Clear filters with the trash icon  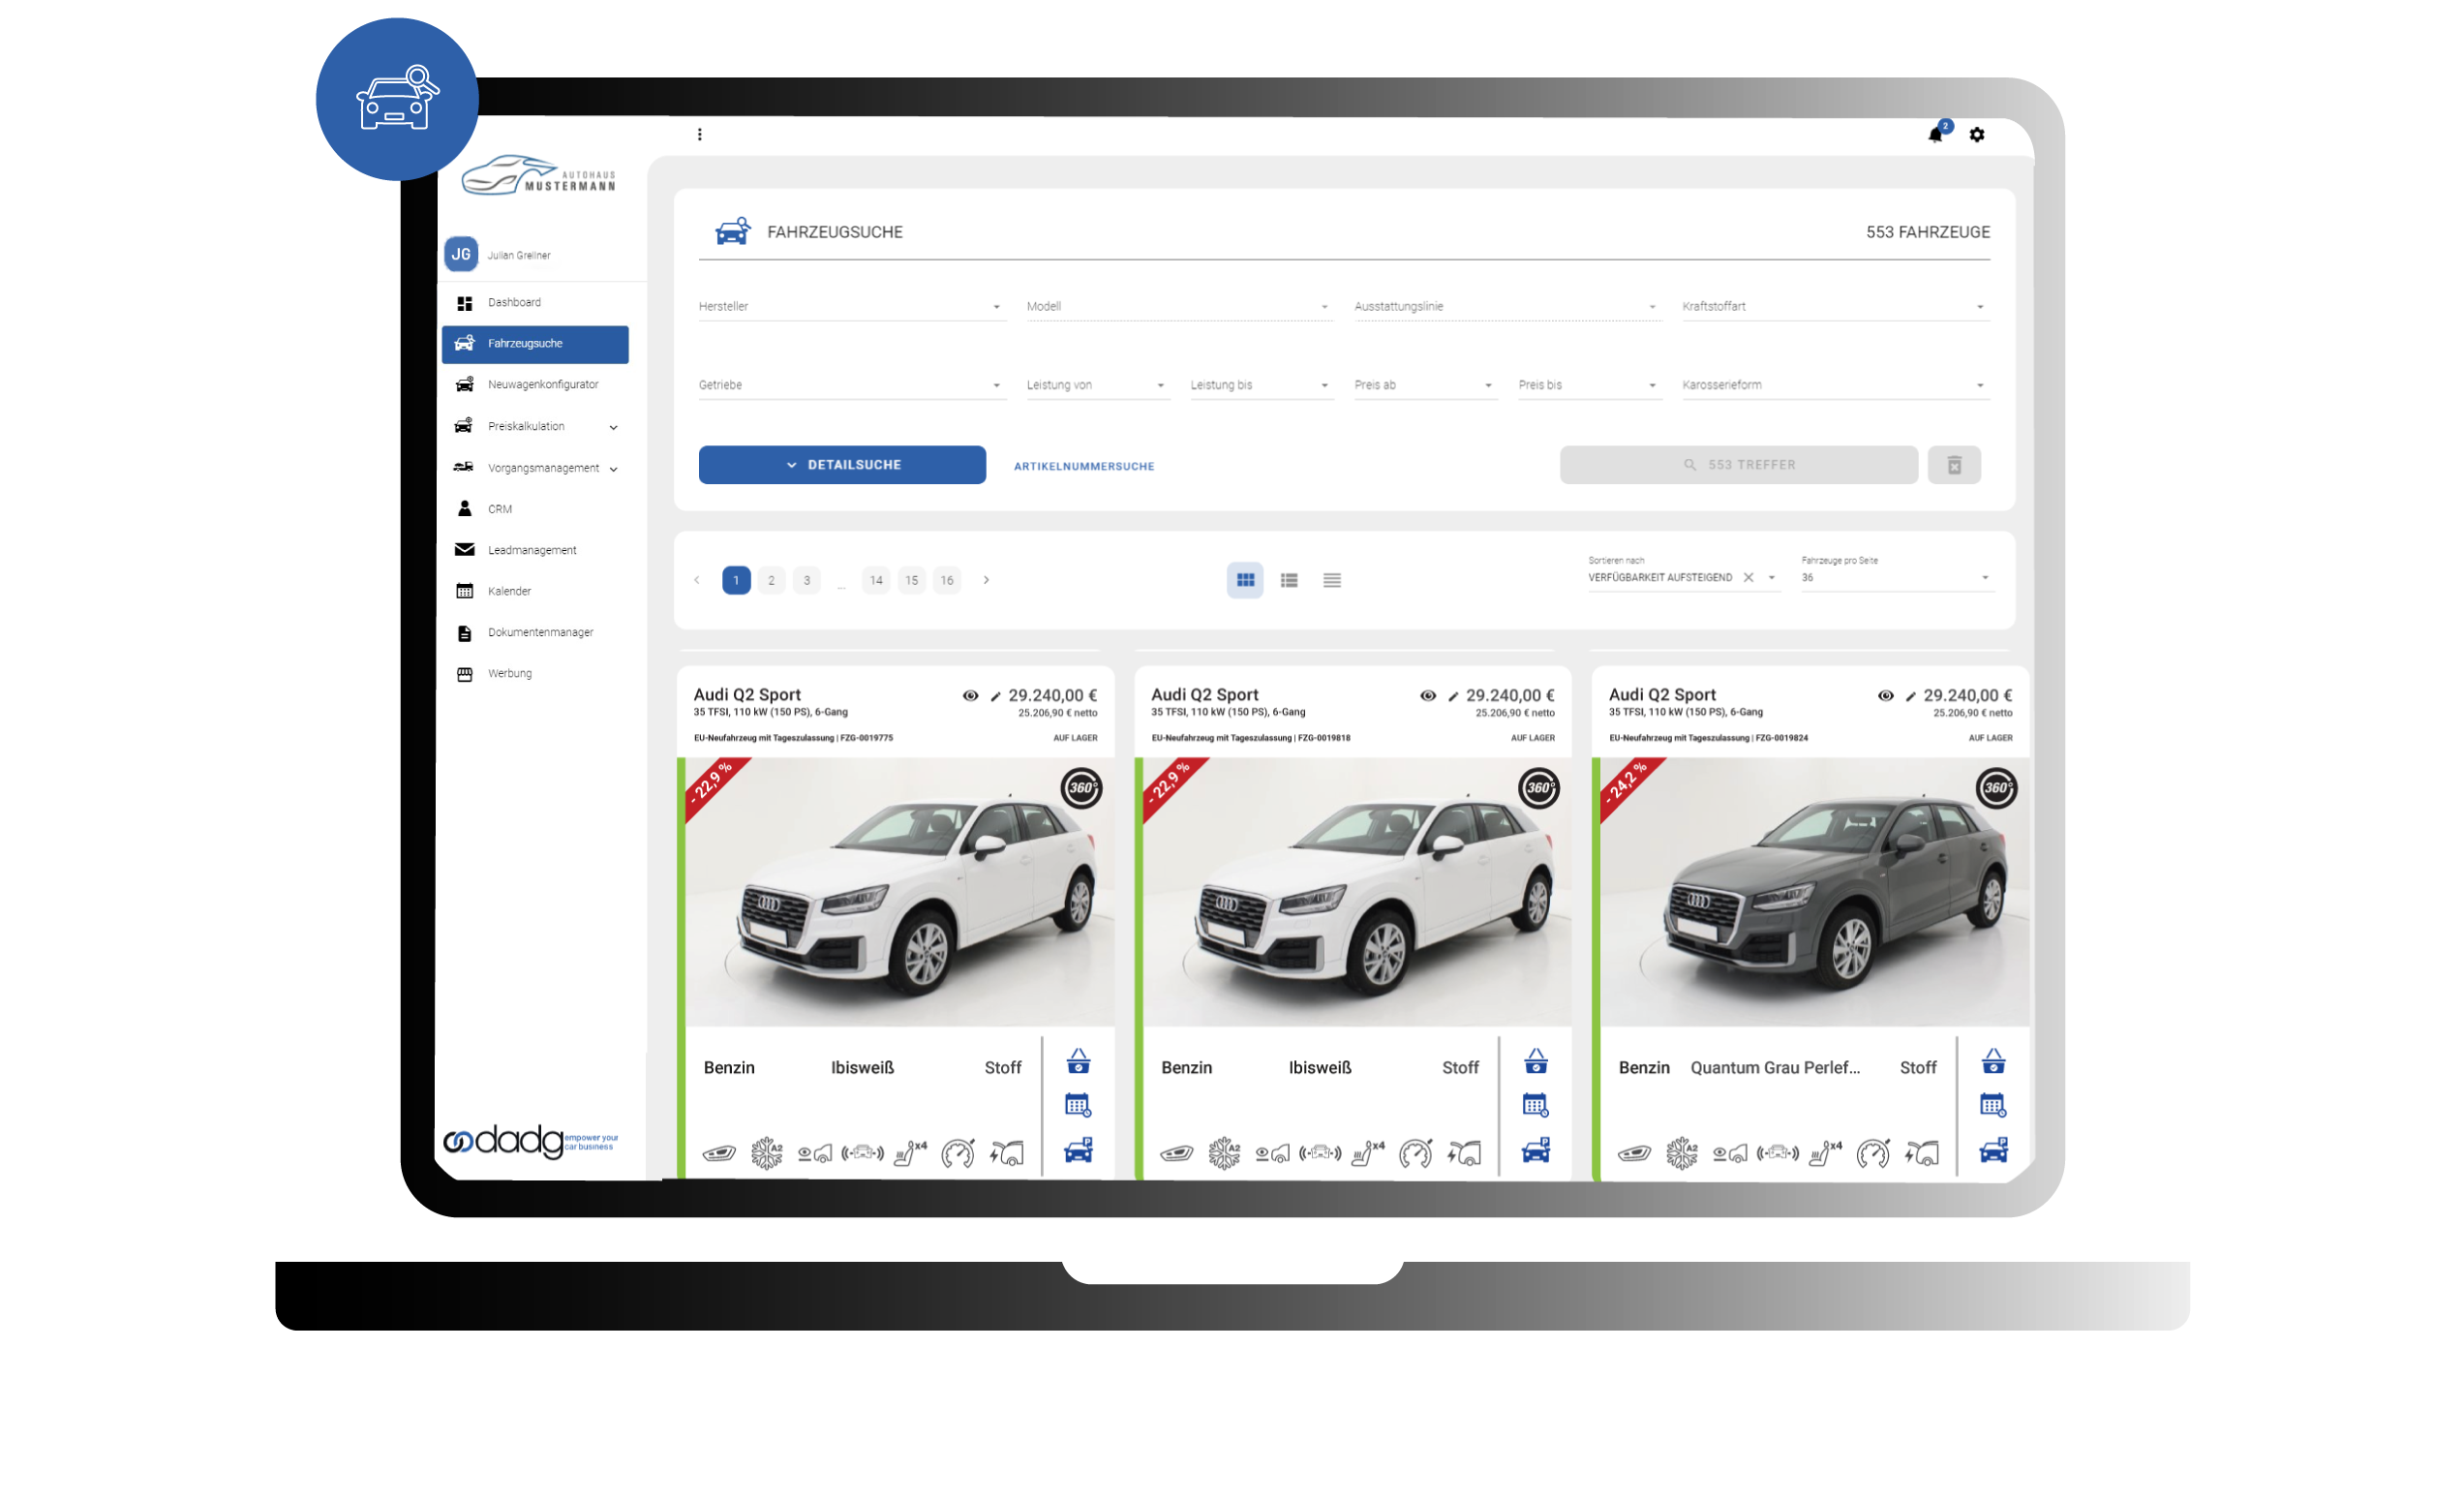tap(1954, 465)
